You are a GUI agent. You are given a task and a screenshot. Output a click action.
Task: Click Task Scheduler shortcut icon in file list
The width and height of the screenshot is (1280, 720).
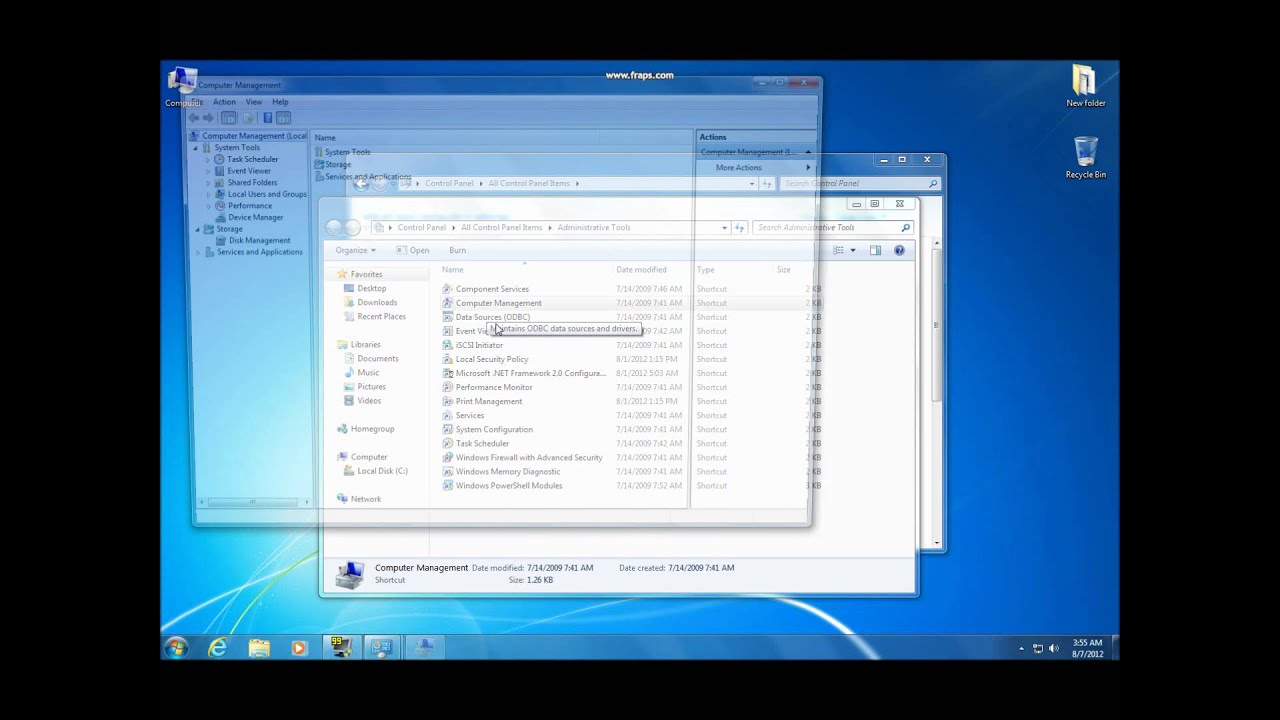pyautogui.click(x=447, y=443)
